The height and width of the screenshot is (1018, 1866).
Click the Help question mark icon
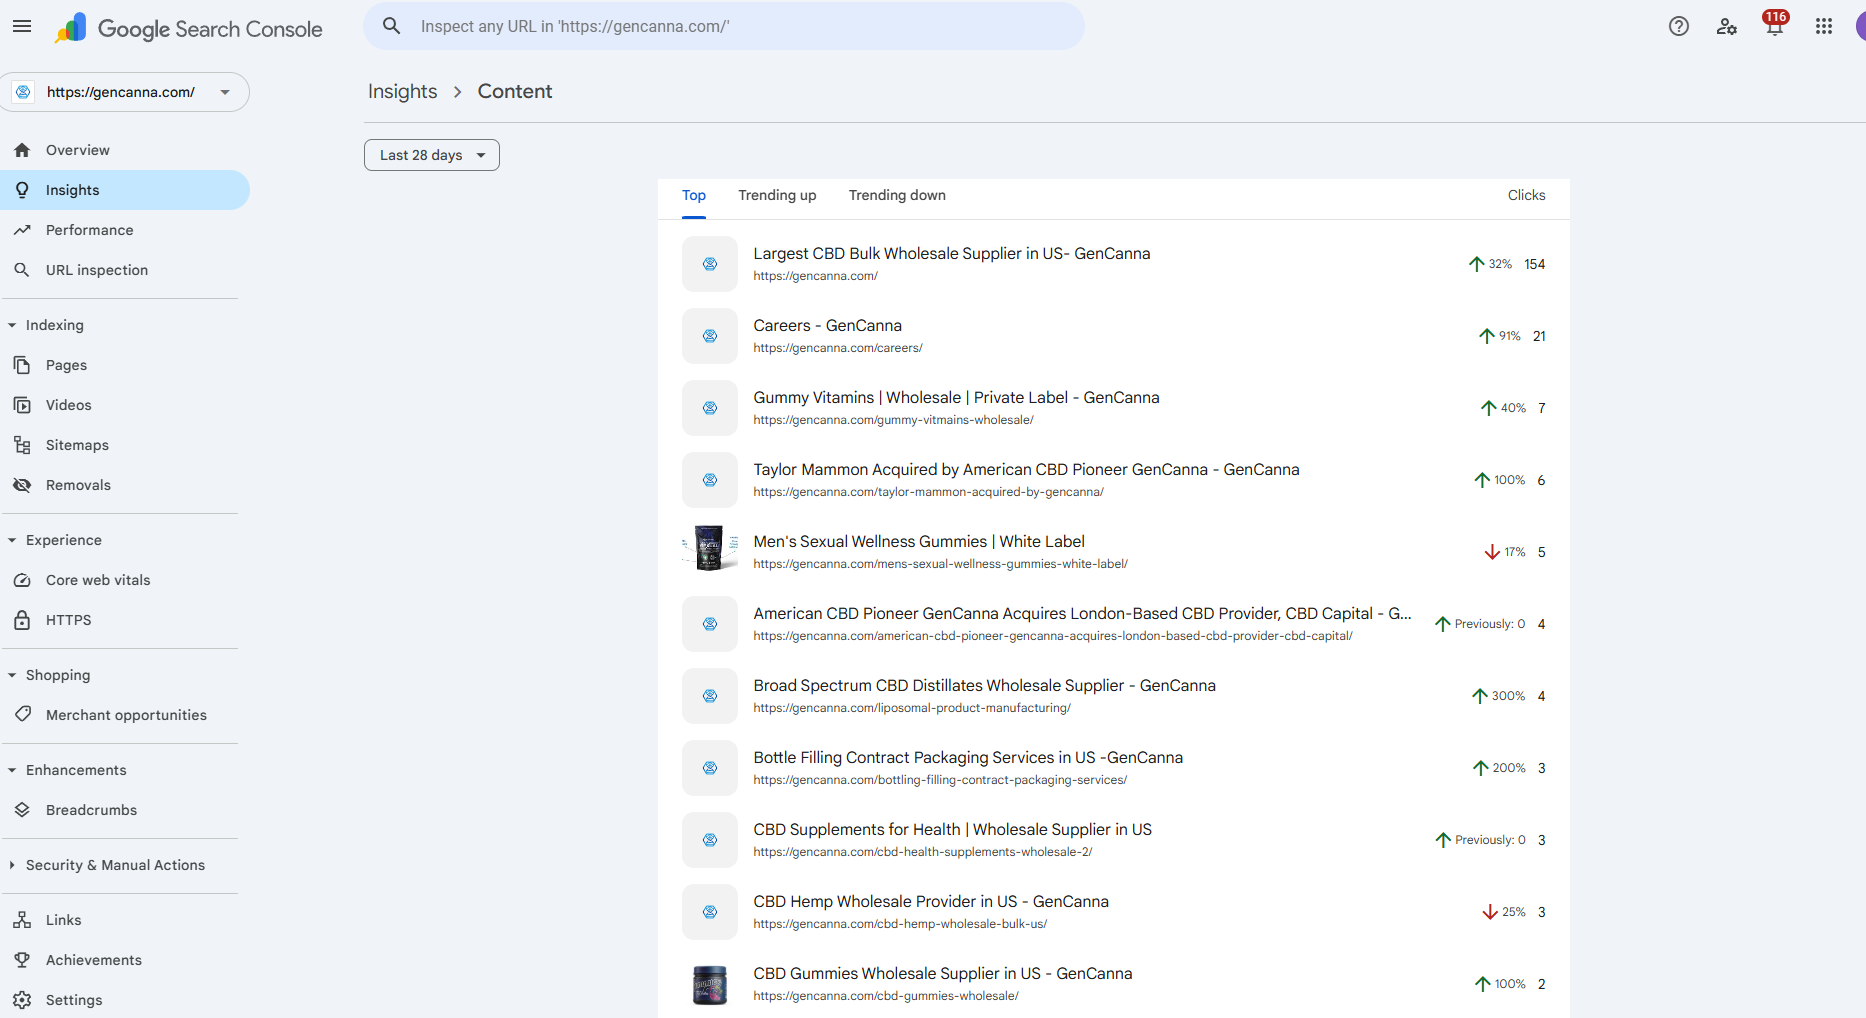[1679, 27]
